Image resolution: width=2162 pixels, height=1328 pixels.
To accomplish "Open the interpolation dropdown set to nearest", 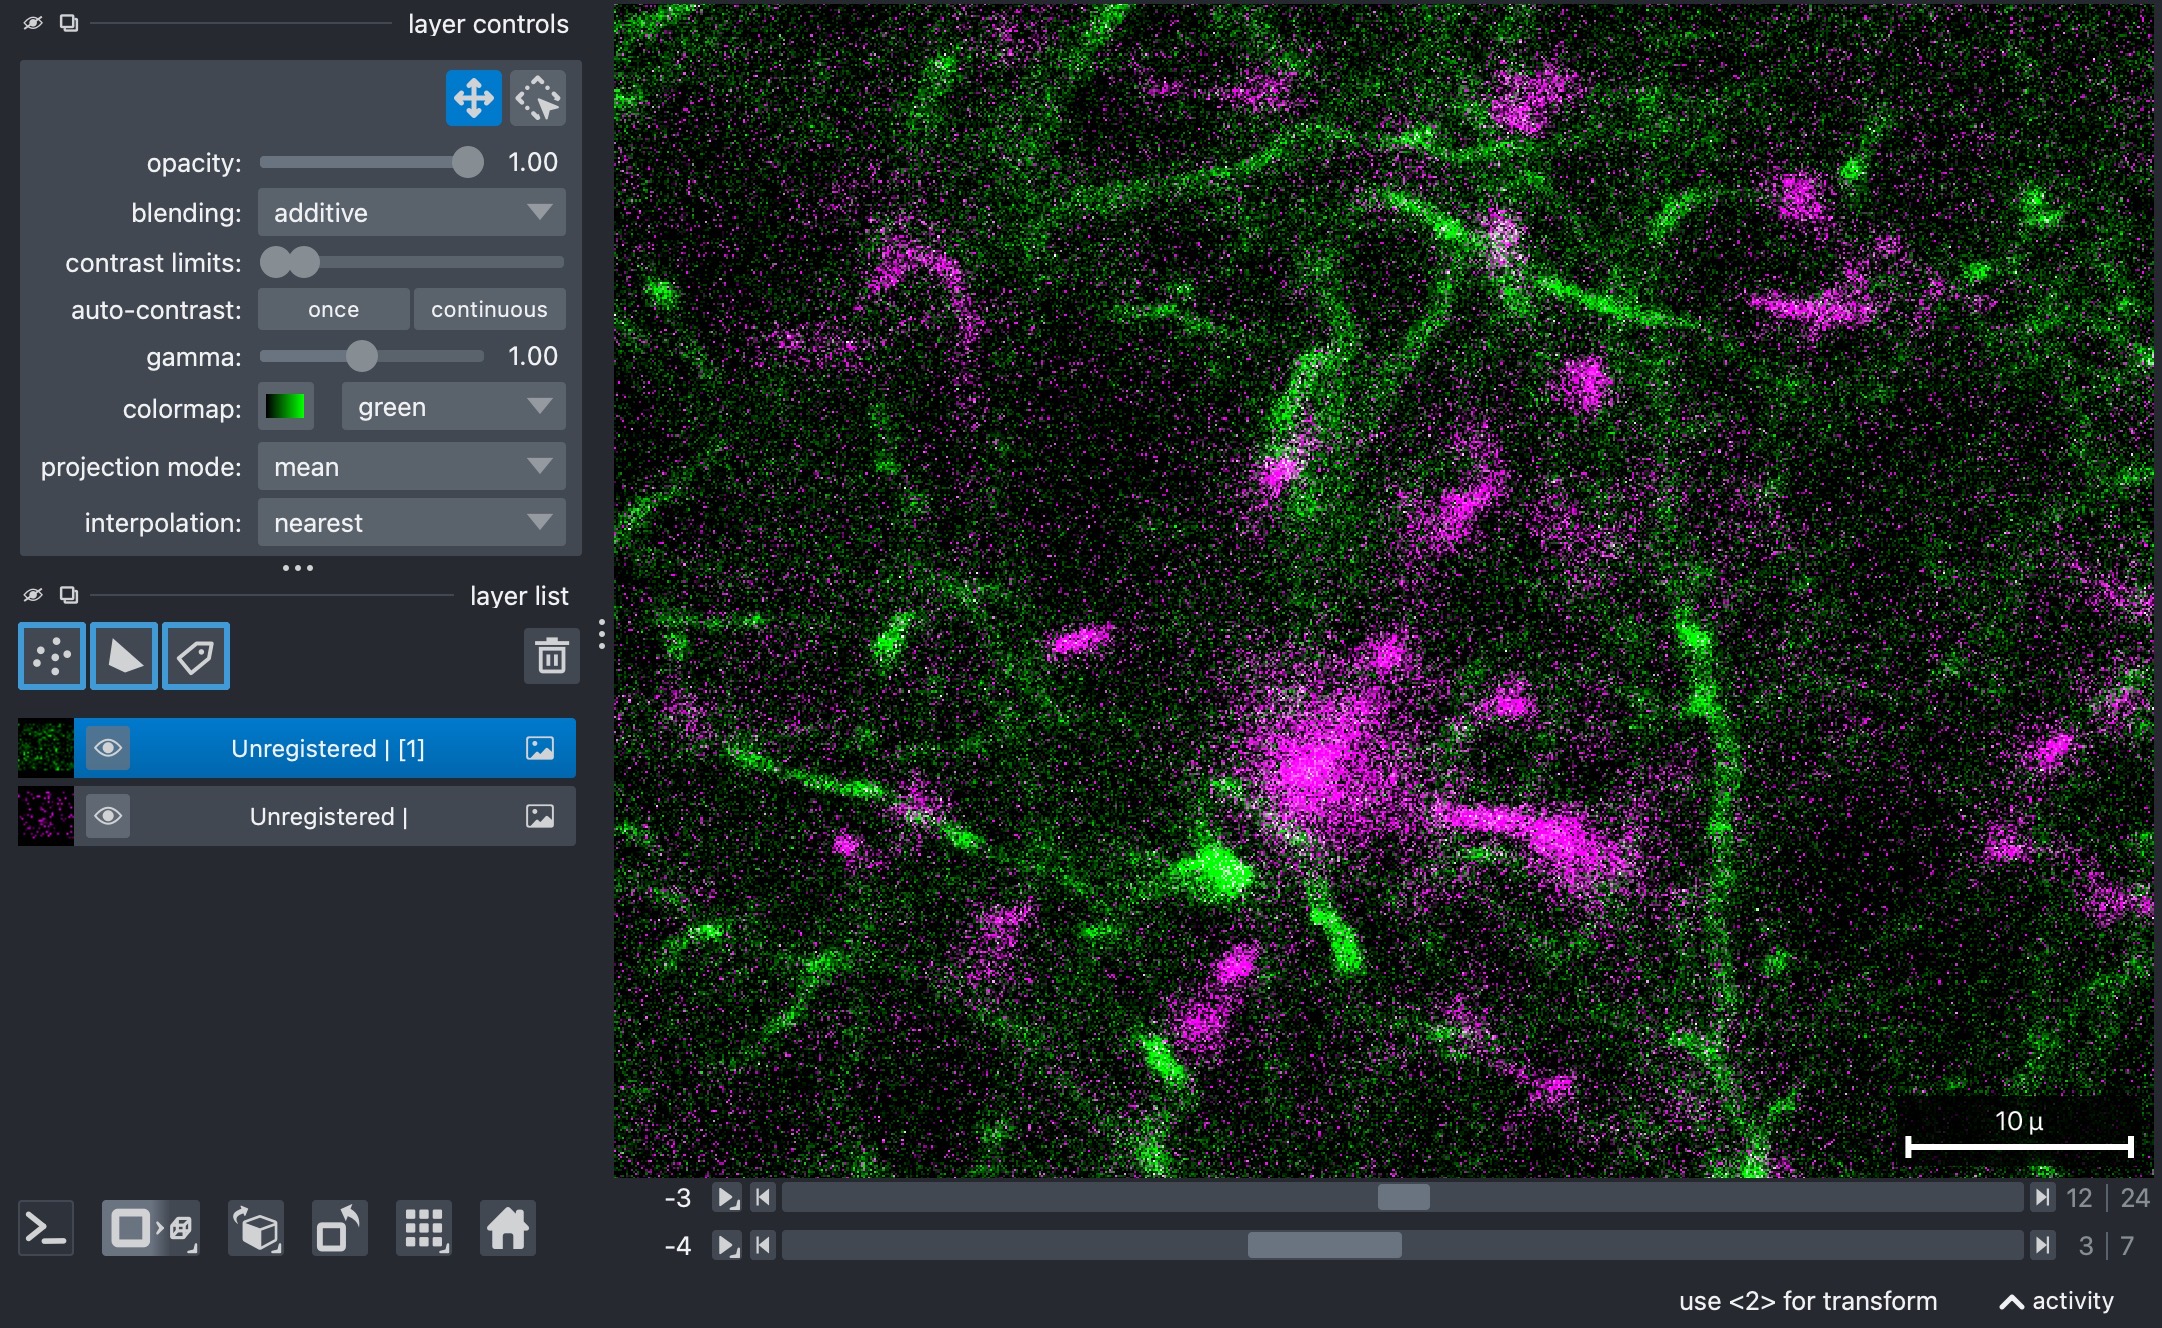I will click(x=412, y=522).
